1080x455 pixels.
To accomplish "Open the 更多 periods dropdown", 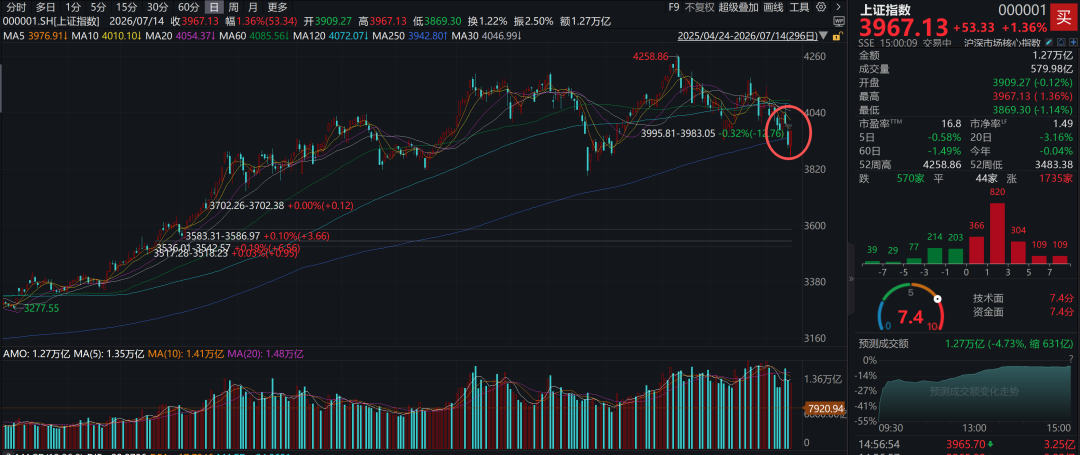I will (x=278, y=8).
